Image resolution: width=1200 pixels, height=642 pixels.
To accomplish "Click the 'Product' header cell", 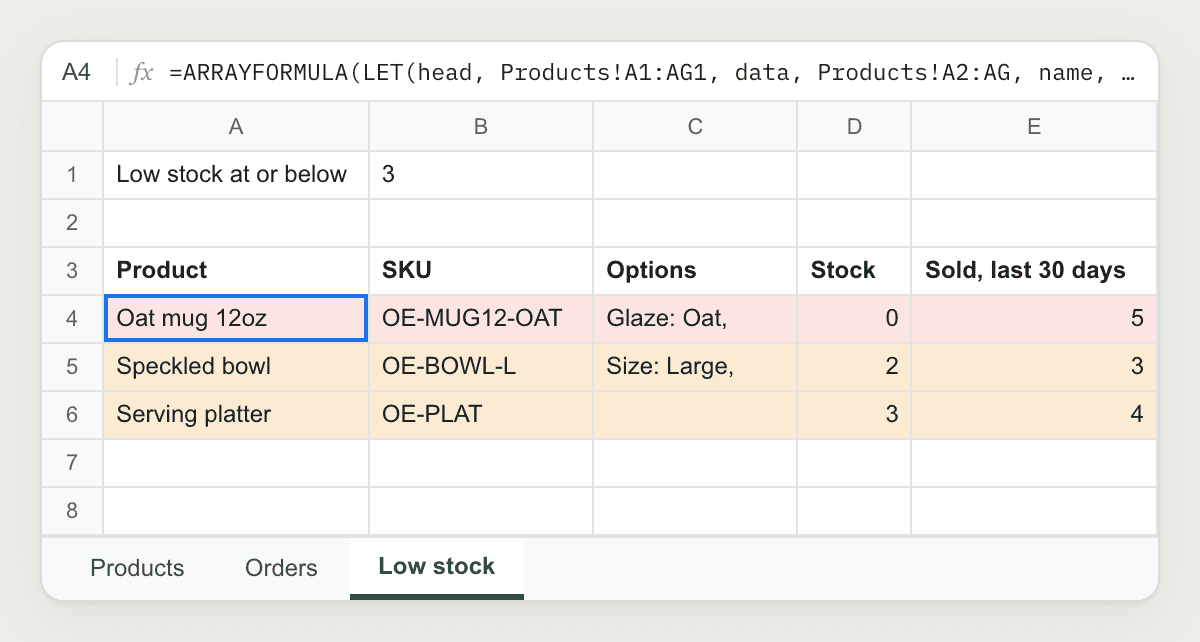I will (236, 271).
